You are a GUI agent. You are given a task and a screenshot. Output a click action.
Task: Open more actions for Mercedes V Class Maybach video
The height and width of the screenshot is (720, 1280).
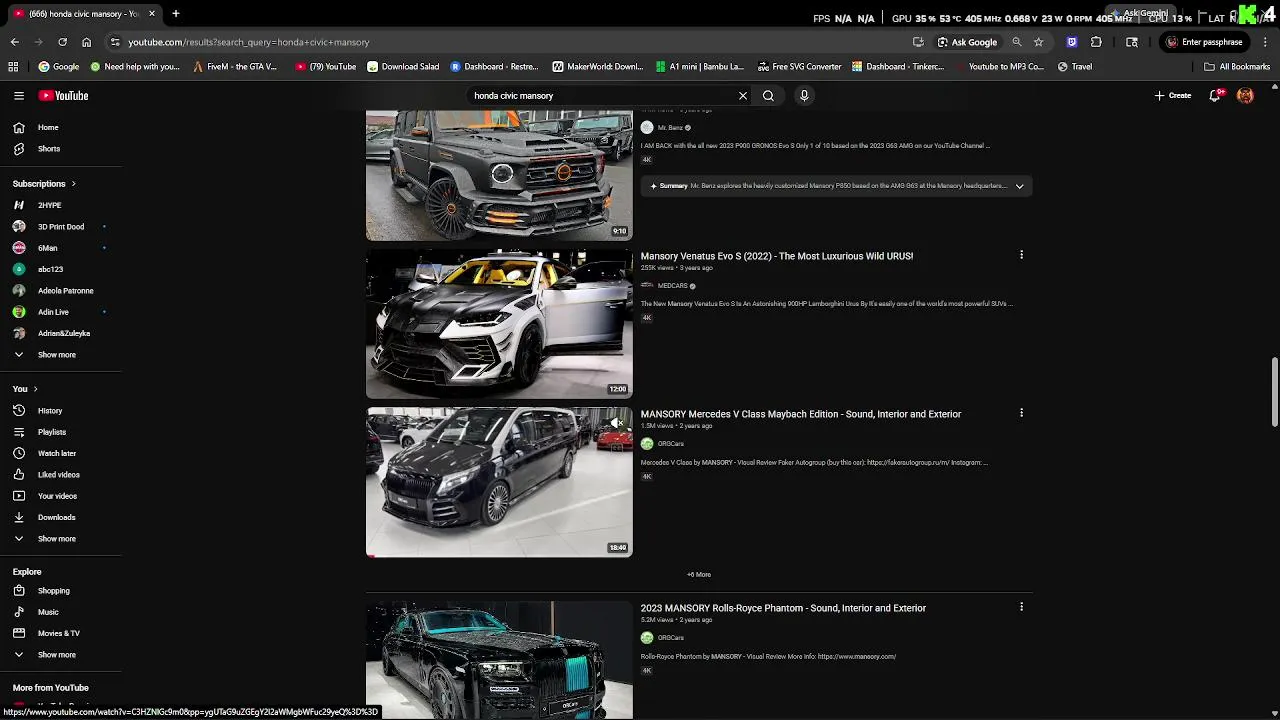(x=1021, y=413)
